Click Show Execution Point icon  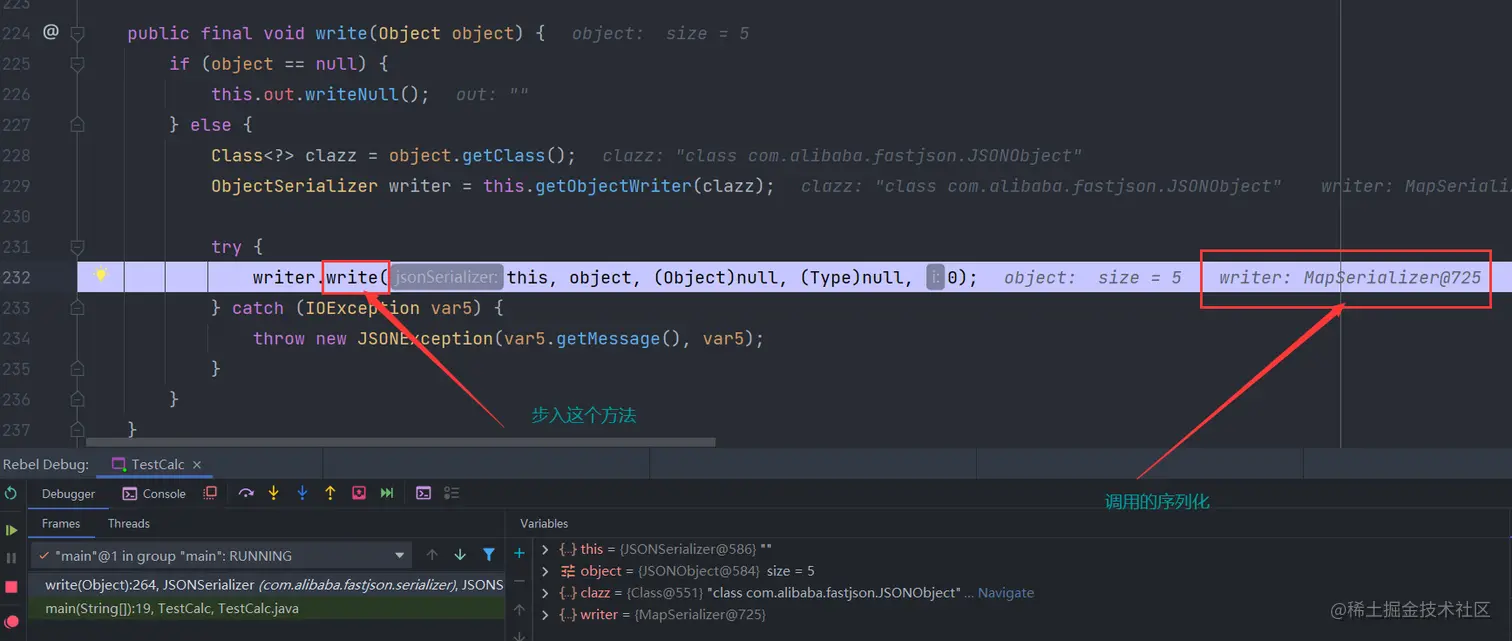[x=210, y=493]
